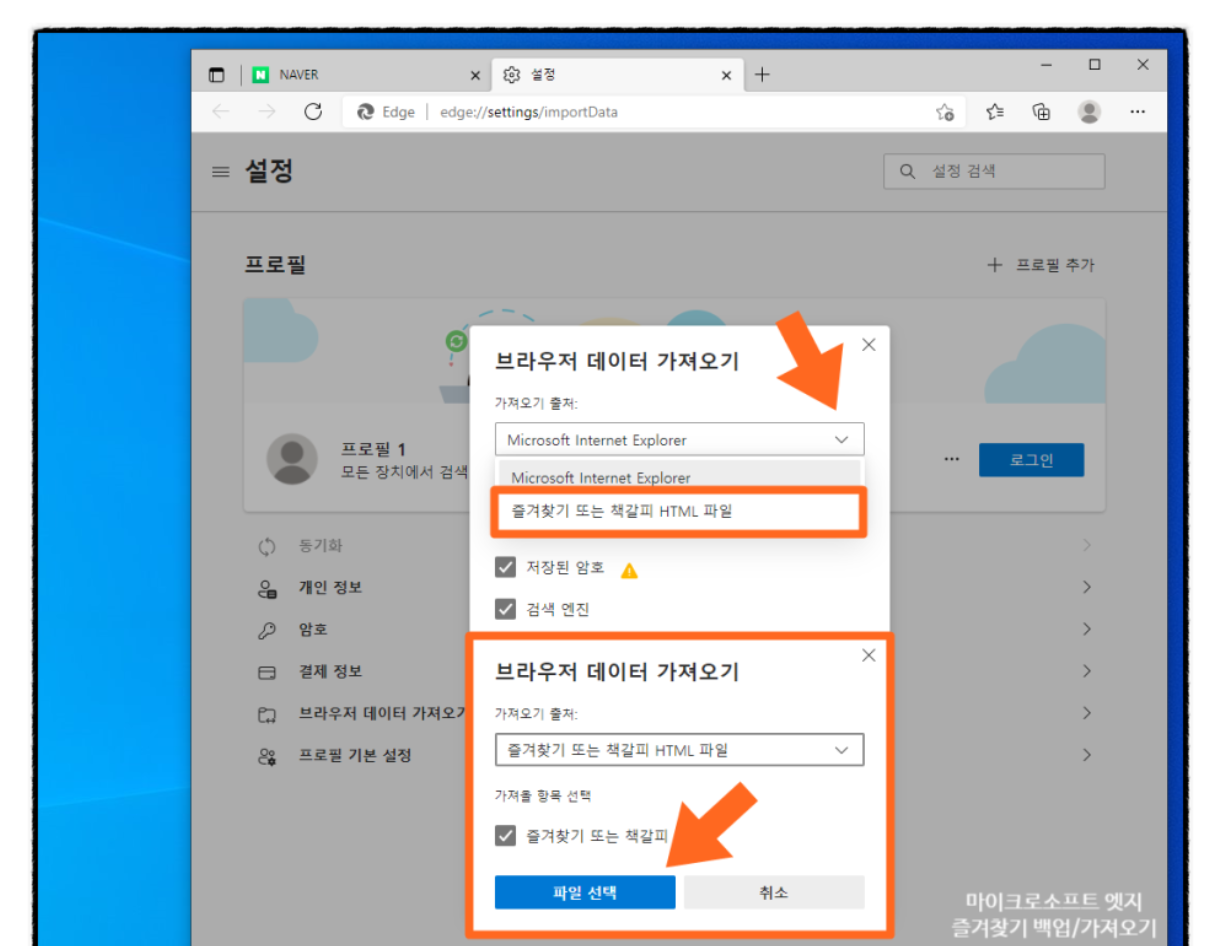
Task: Click the 개인 정보 person-lock icon
Action: pyautogui.click(x=267, y=589)
